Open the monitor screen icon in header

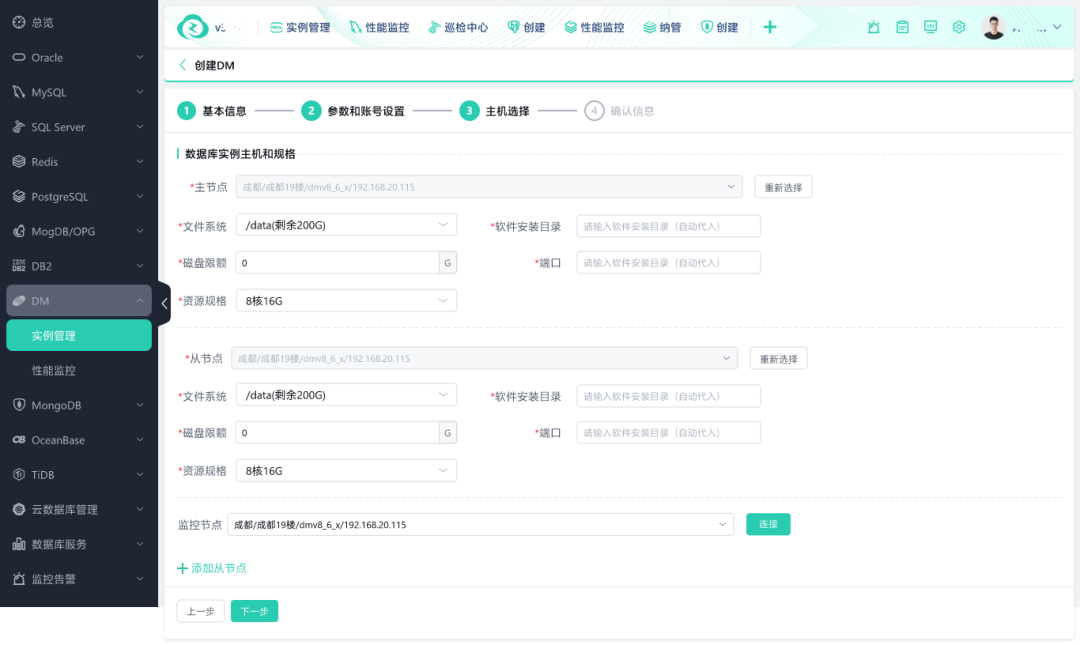(931, 27)
